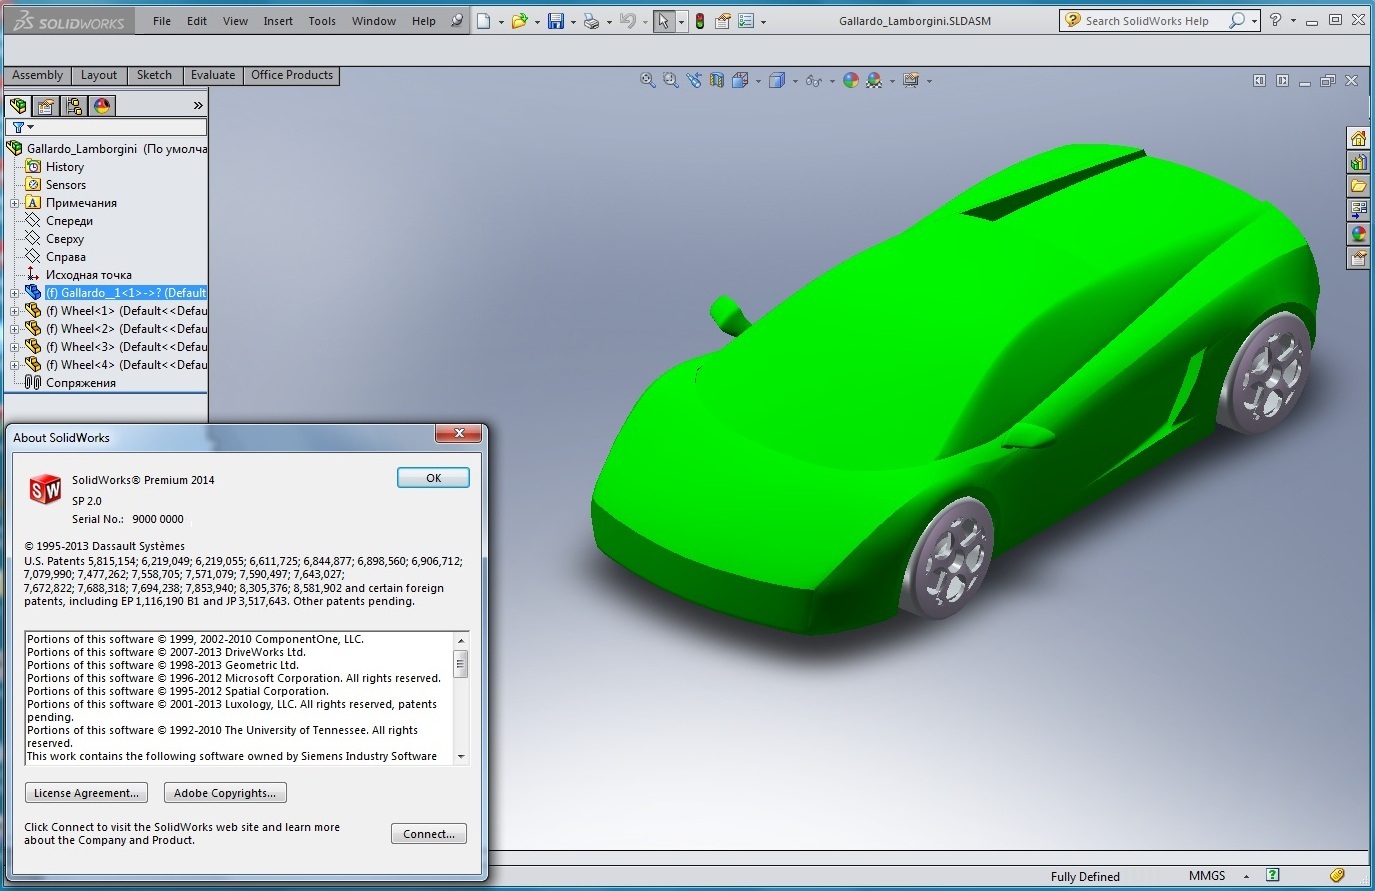This screenshot has width=1375, height=891.
Task: Switch to FeatureManager design tree tab
Action: tap(18, 105)
